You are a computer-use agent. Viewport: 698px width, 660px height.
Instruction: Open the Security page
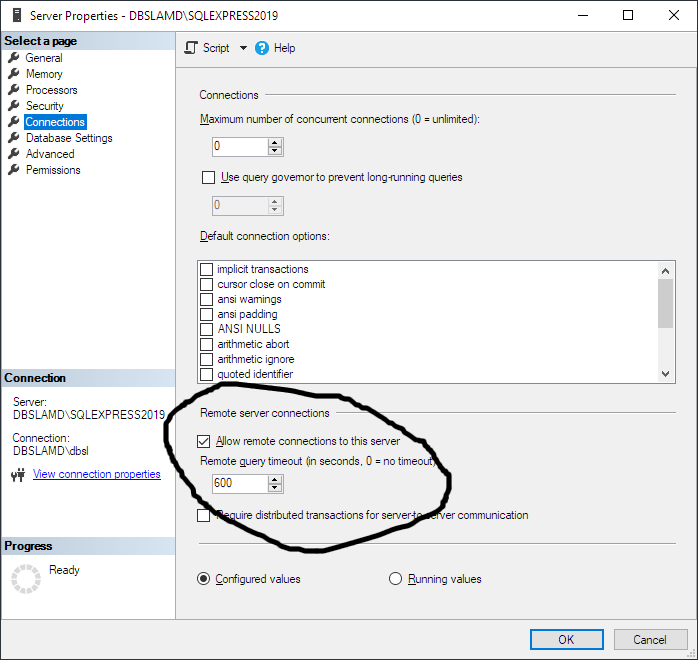coord(45,106)
